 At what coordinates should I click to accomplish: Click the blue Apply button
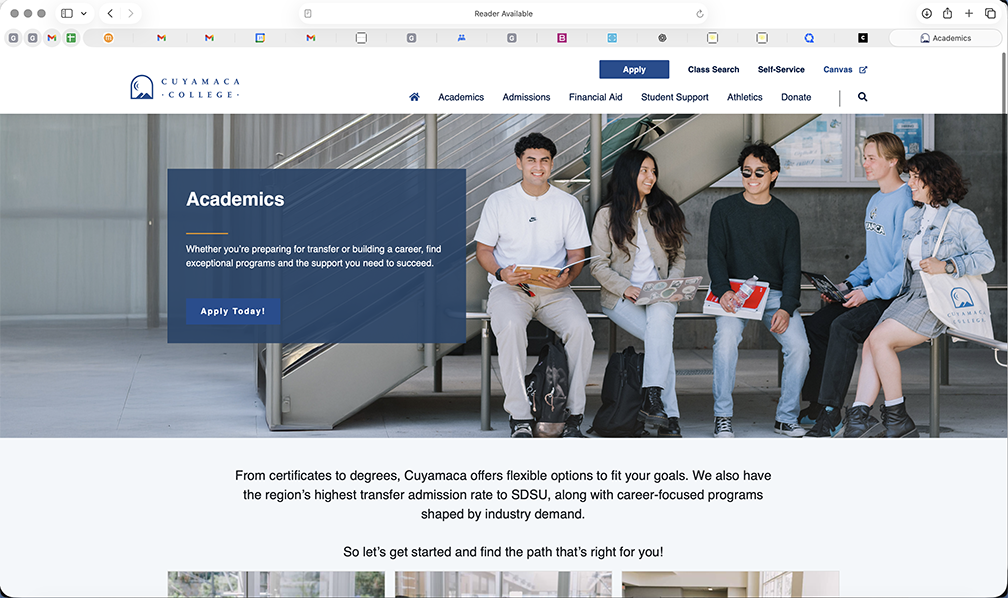pos(634,69)
